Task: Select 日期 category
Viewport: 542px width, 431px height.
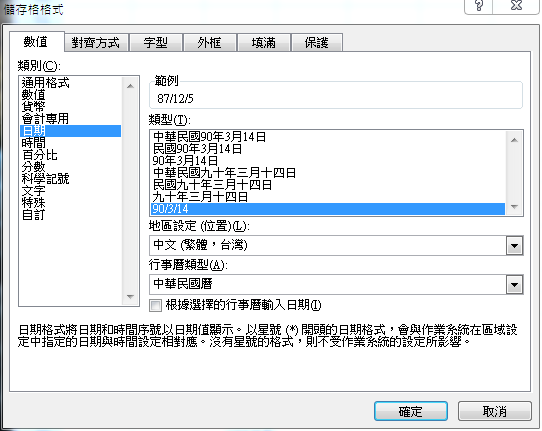Action: pyautogui.click(x=71, y=131)
